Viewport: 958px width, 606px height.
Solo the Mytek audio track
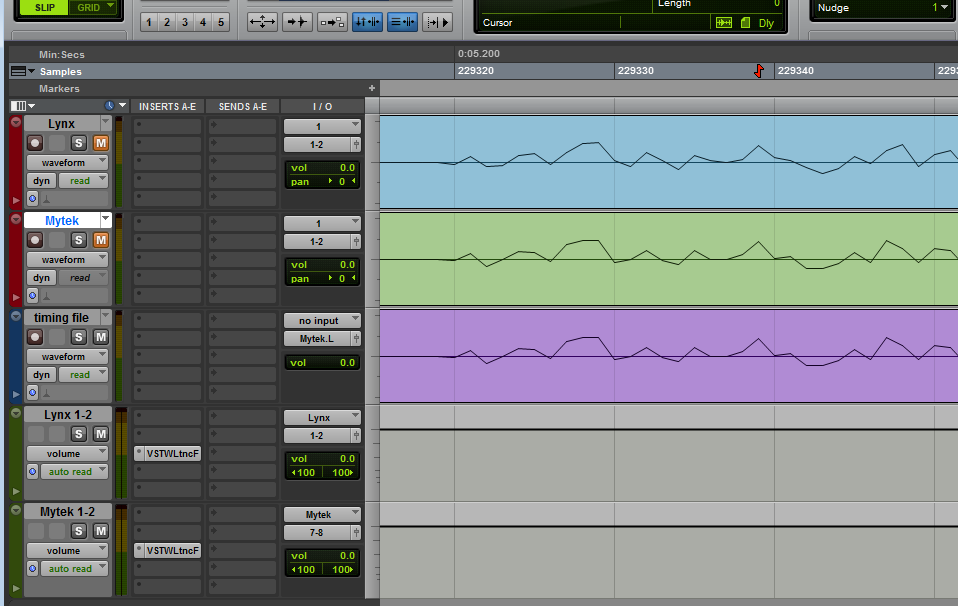[x=78, y=240]
